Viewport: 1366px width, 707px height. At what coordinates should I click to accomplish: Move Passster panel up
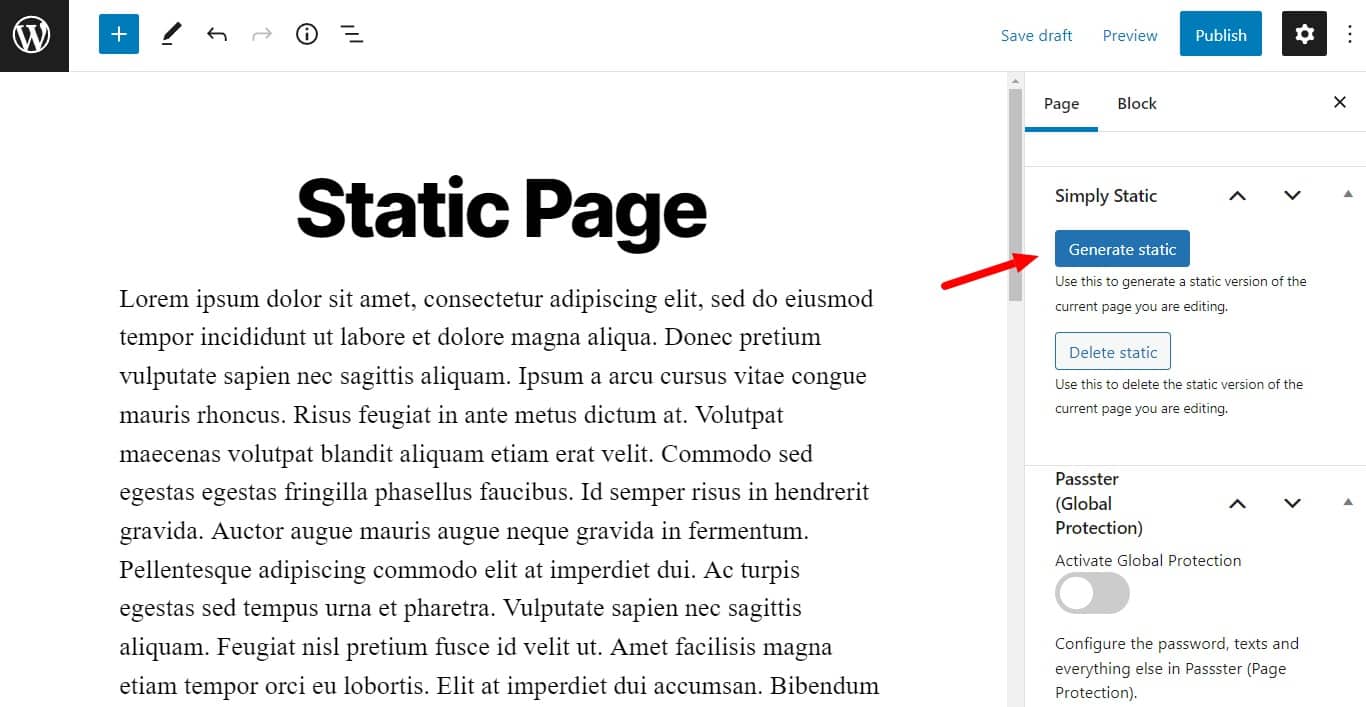coord(1237,503)
